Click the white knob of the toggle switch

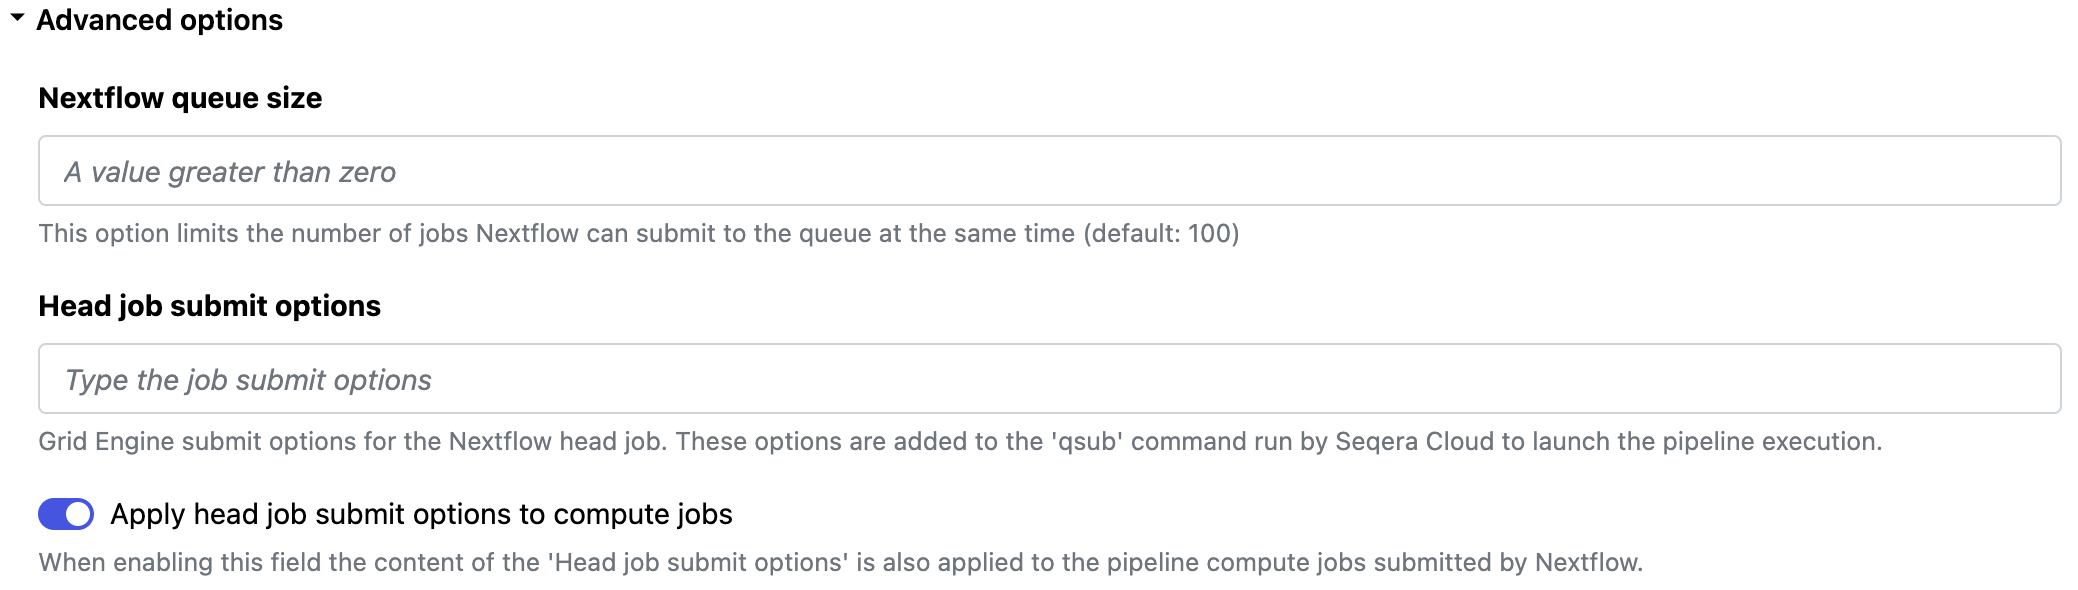78,514
